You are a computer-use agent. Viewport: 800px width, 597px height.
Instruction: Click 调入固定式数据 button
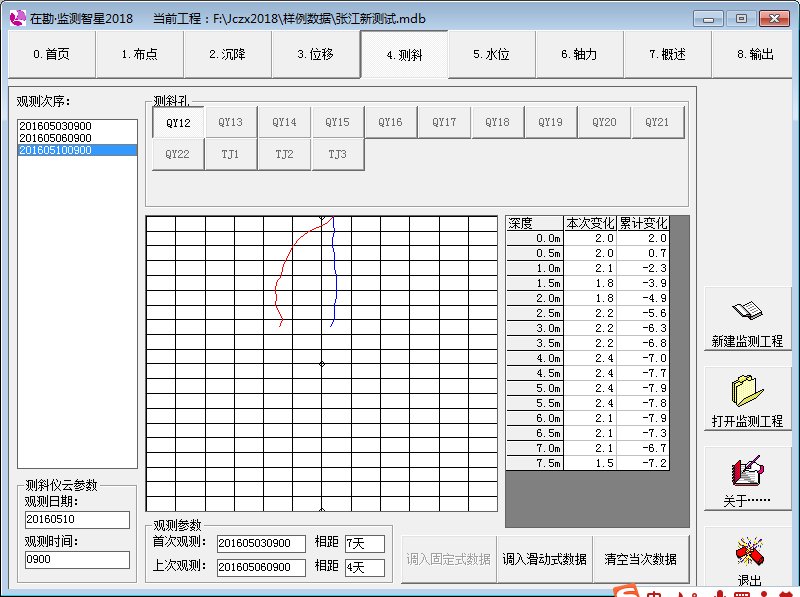448,559
